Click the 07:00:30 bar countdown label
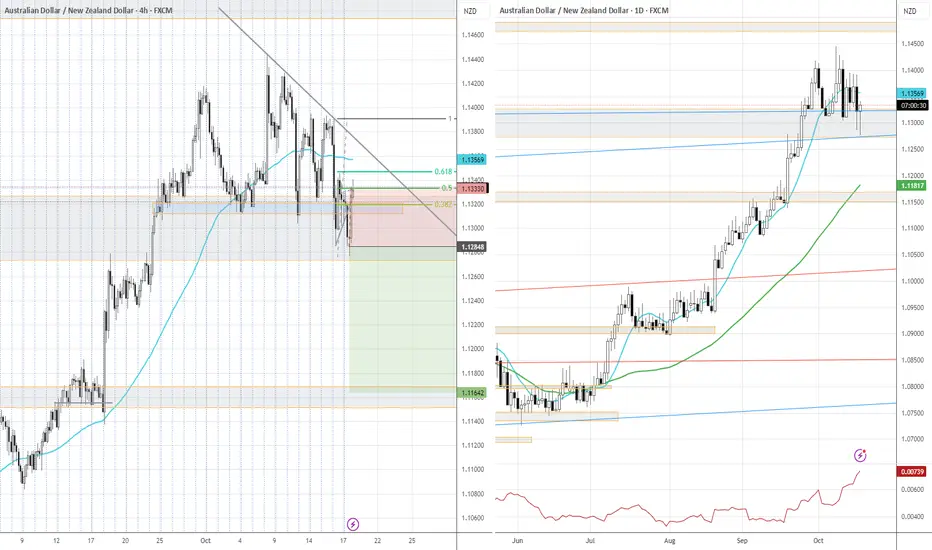The image size is (932, 550). 912,105
